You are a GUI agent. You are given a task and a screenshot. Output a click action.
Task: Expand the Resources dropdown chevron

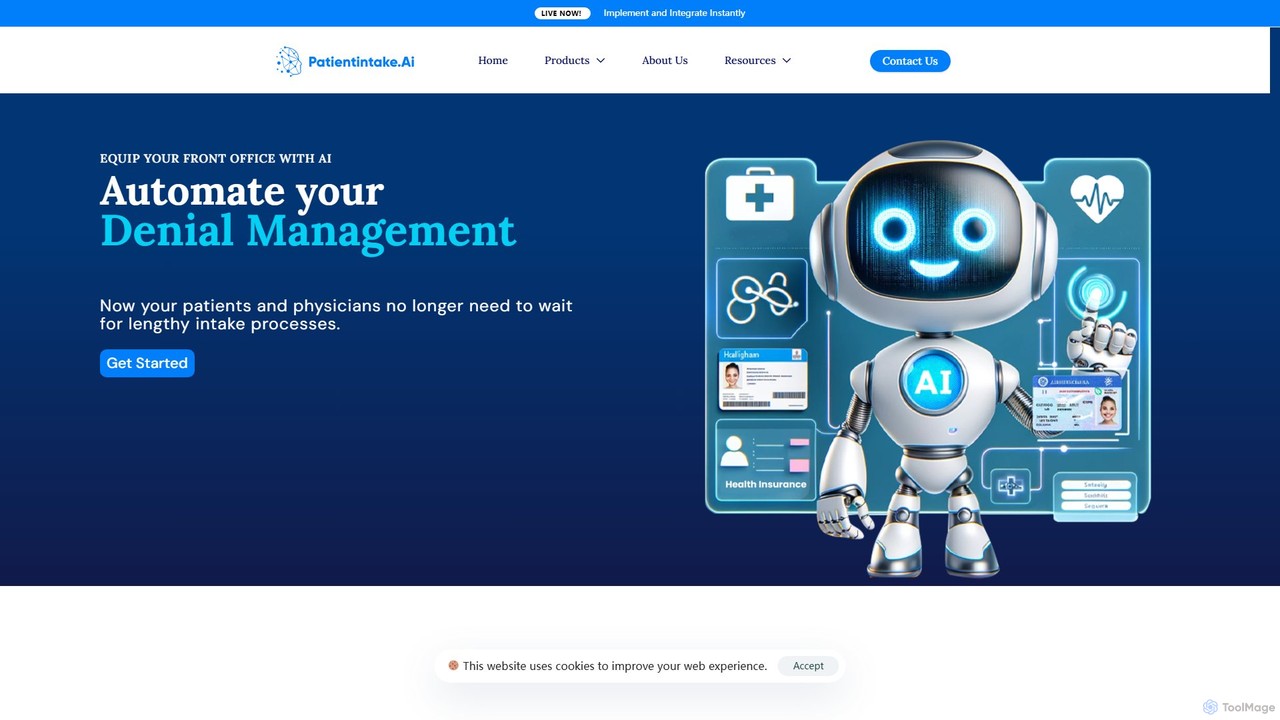point(786,61)
